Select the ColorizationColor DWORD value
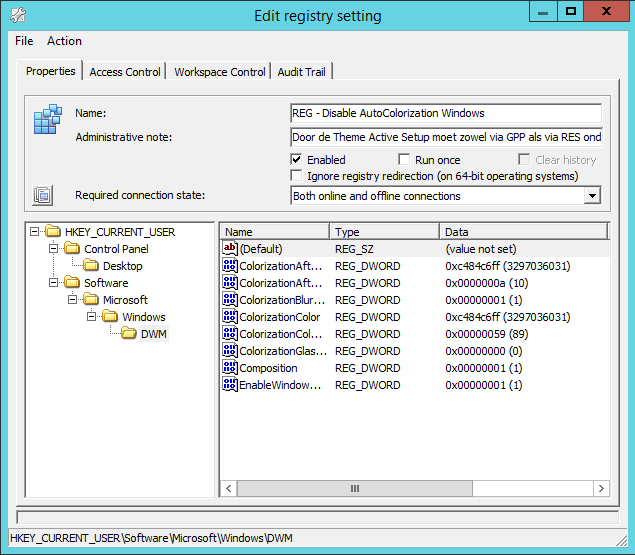The height and width of the screenshot is (555, 635). [x=280, y=317]
